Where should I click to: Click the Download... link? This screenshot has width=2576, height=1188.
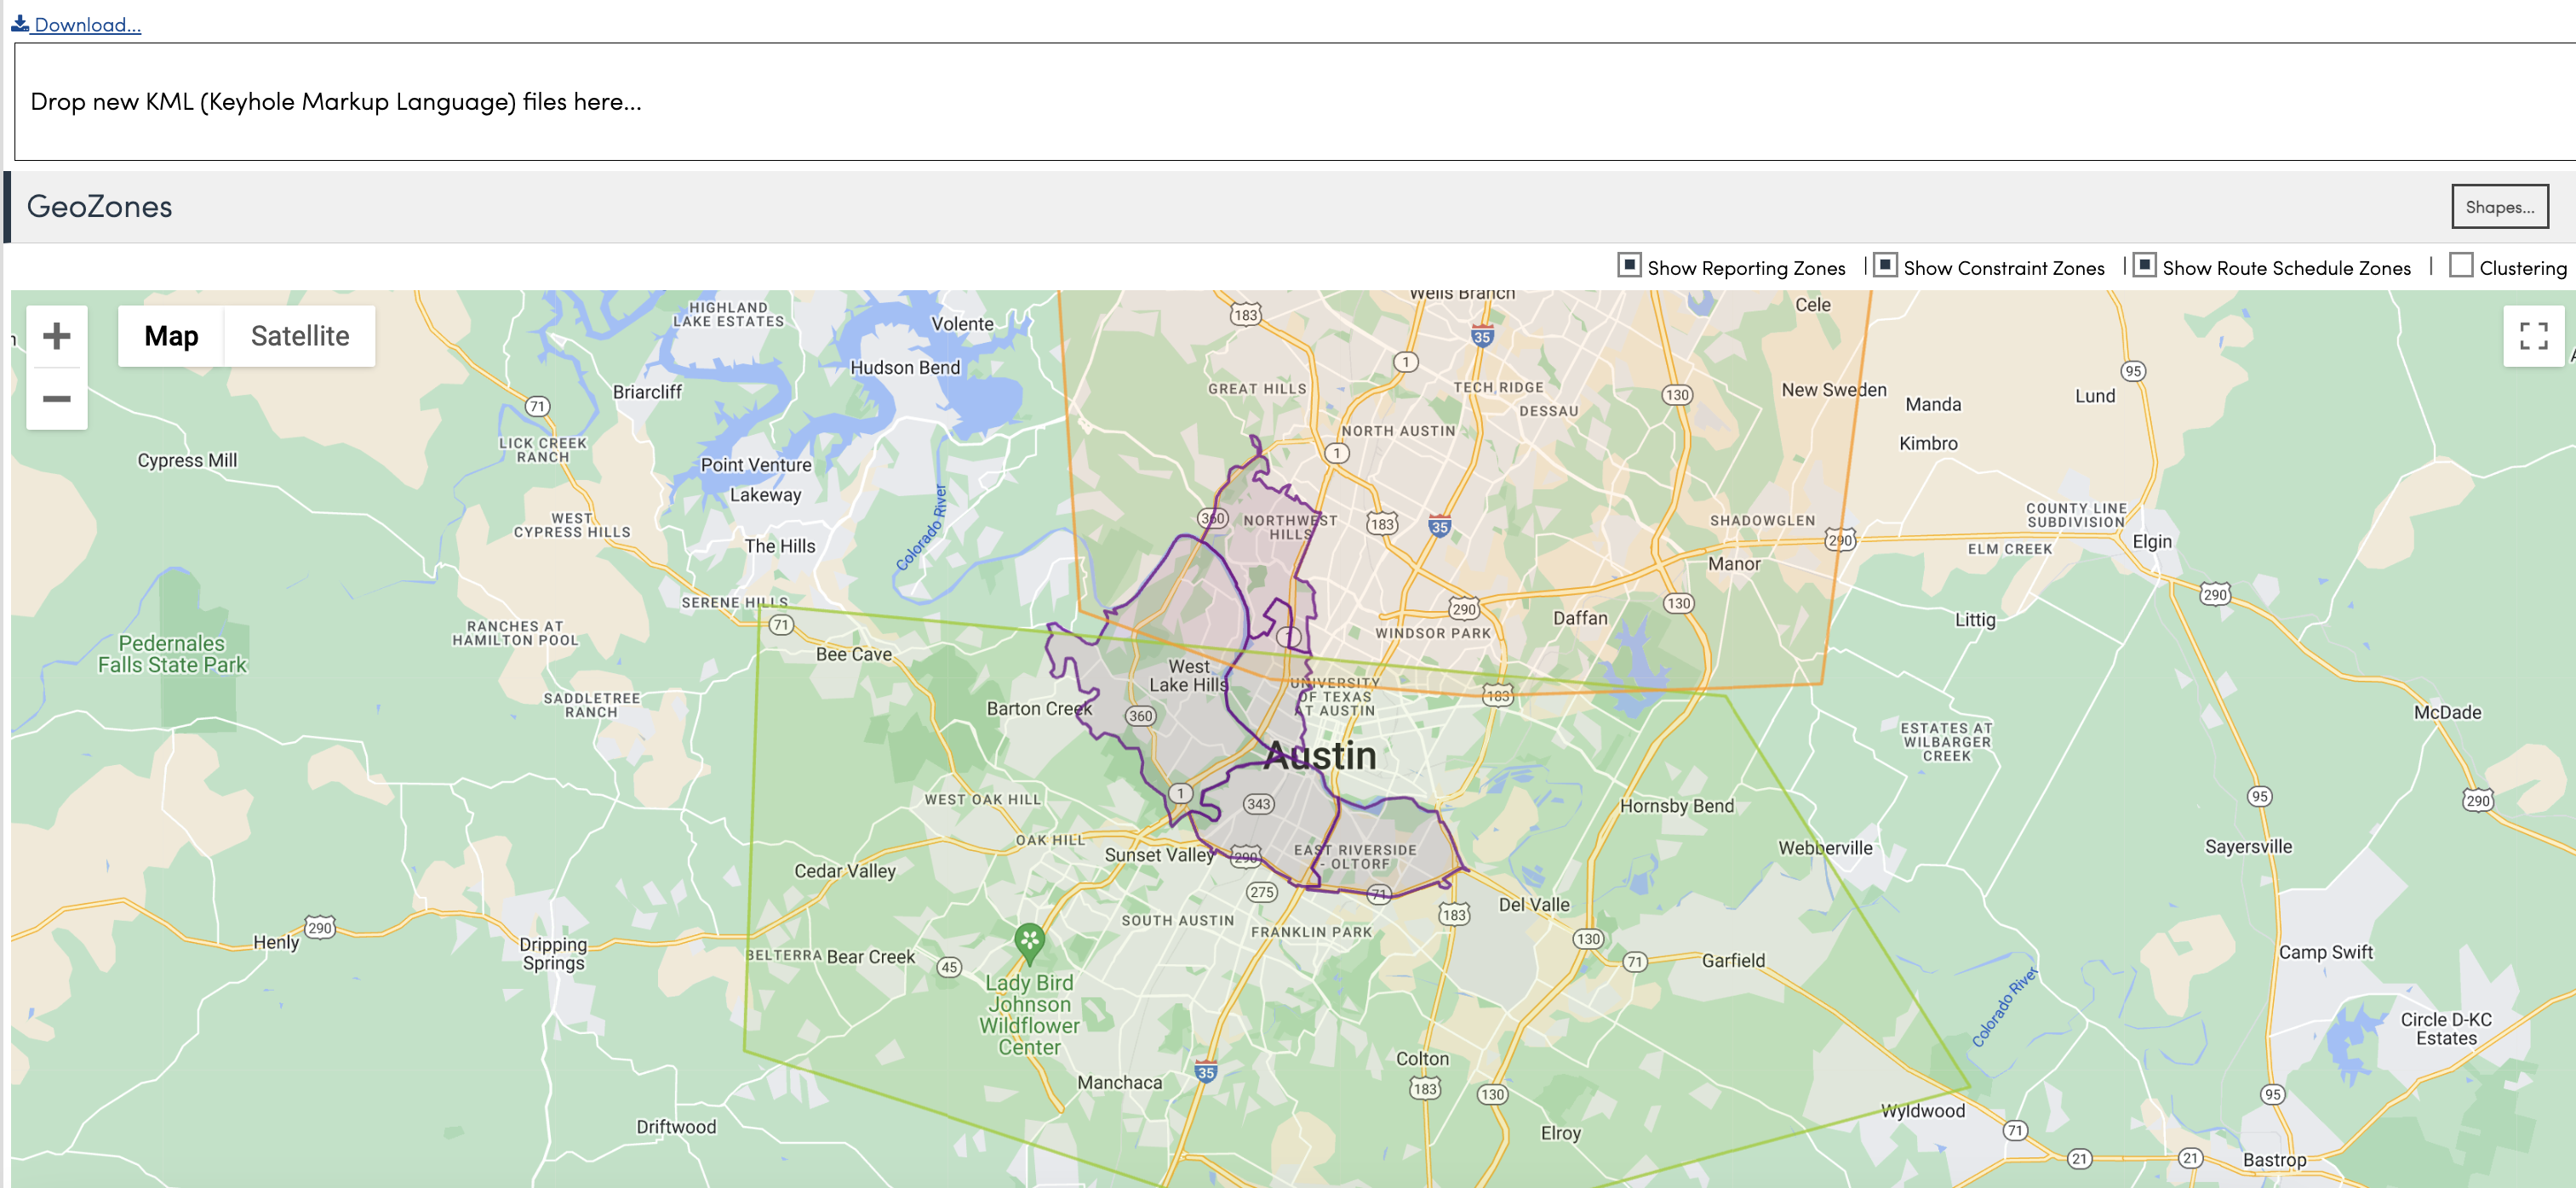[x=87, y=24]
